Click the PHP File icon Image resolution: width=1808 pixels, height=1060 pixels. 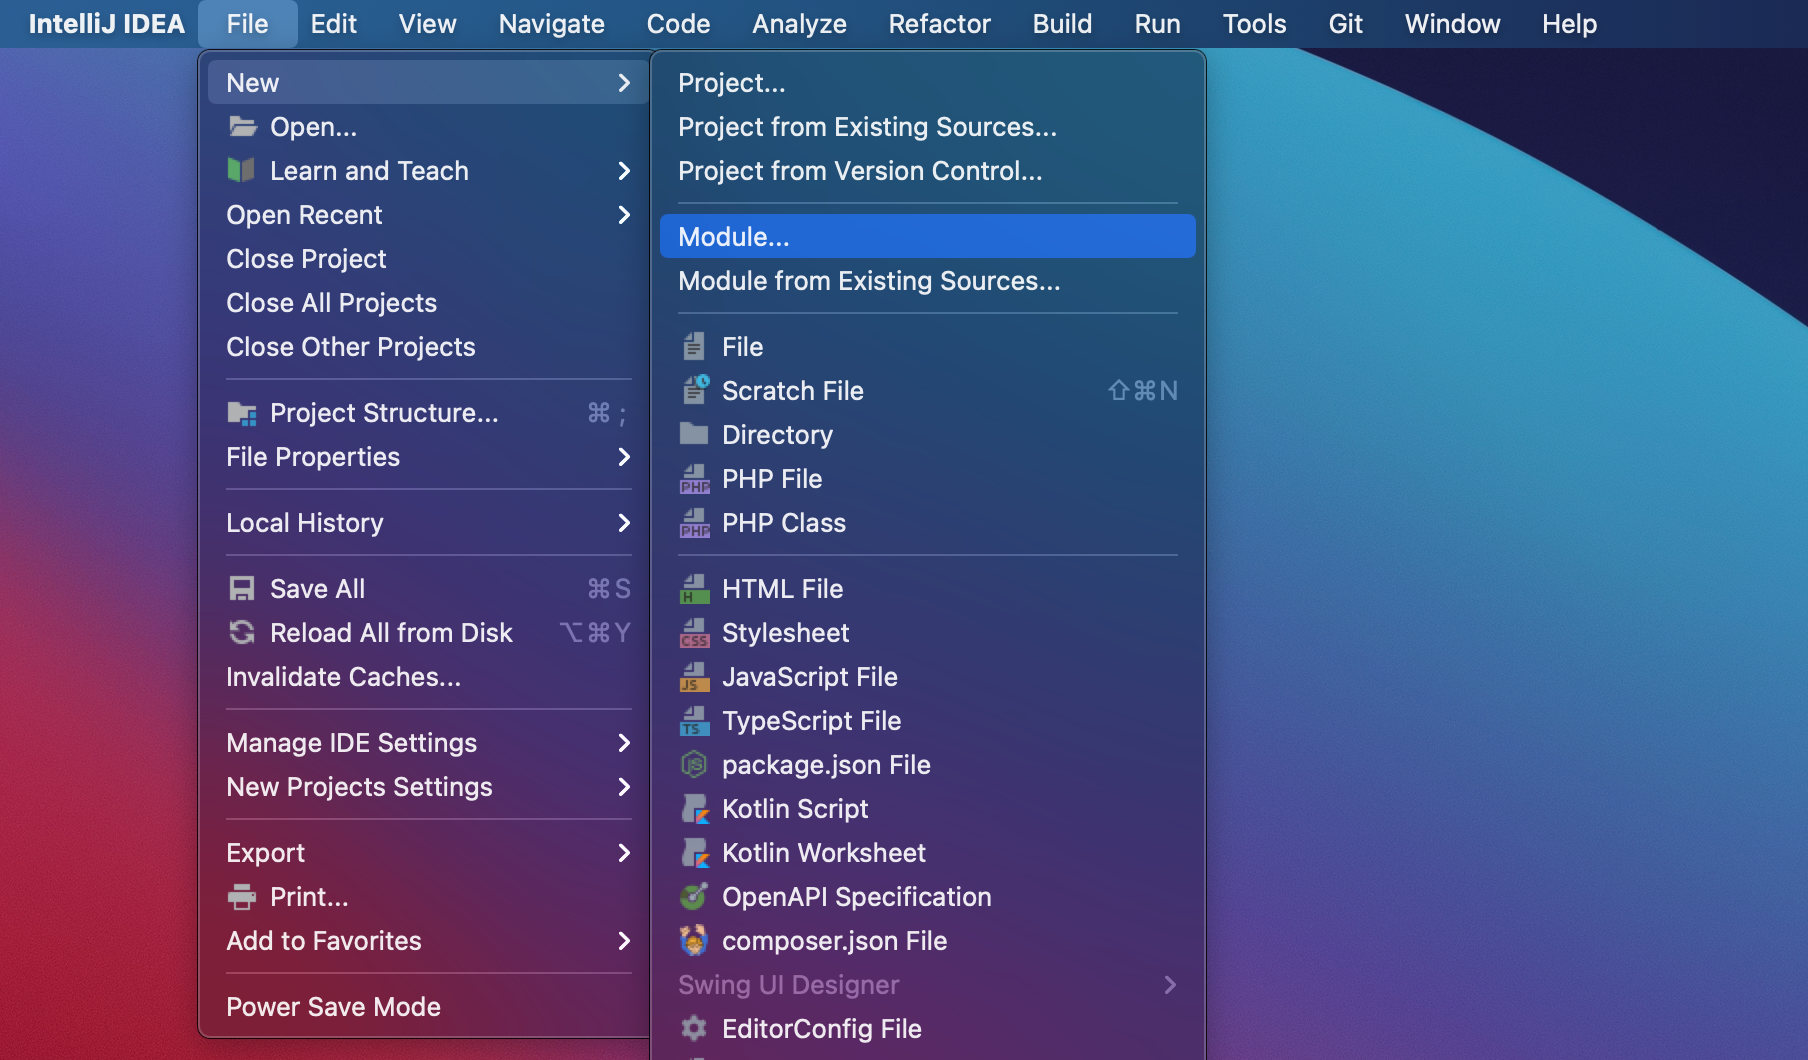tap(695, 479)
